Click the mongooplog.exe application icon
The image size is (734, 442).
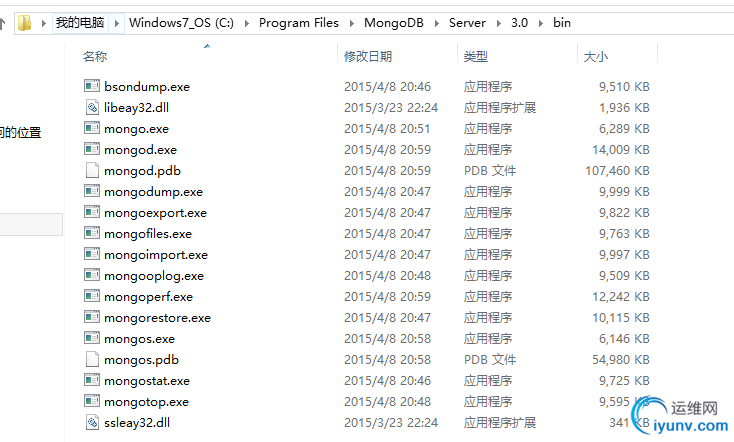pyautogui.click(x=92, y=275)
